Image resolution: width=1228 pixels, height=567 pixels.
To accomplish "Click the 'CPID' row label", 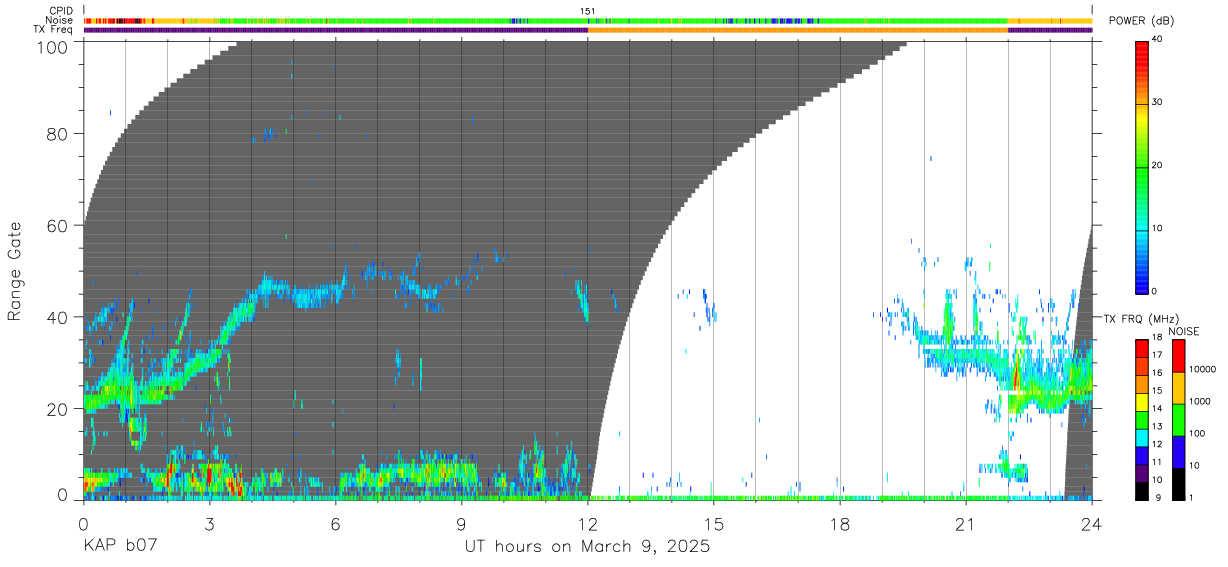I will 62,11.
